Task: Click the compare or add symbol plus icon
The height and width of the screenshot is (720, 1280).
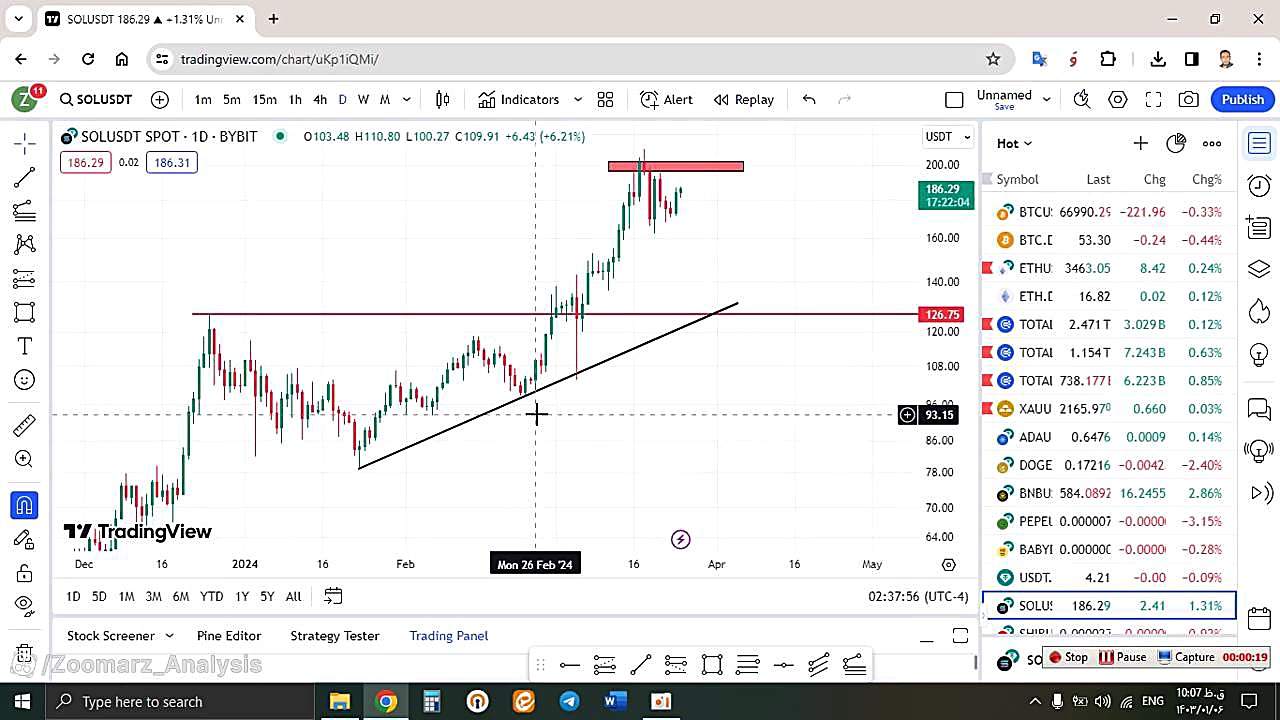Action: pyautogui.click(x=160, y=99)
